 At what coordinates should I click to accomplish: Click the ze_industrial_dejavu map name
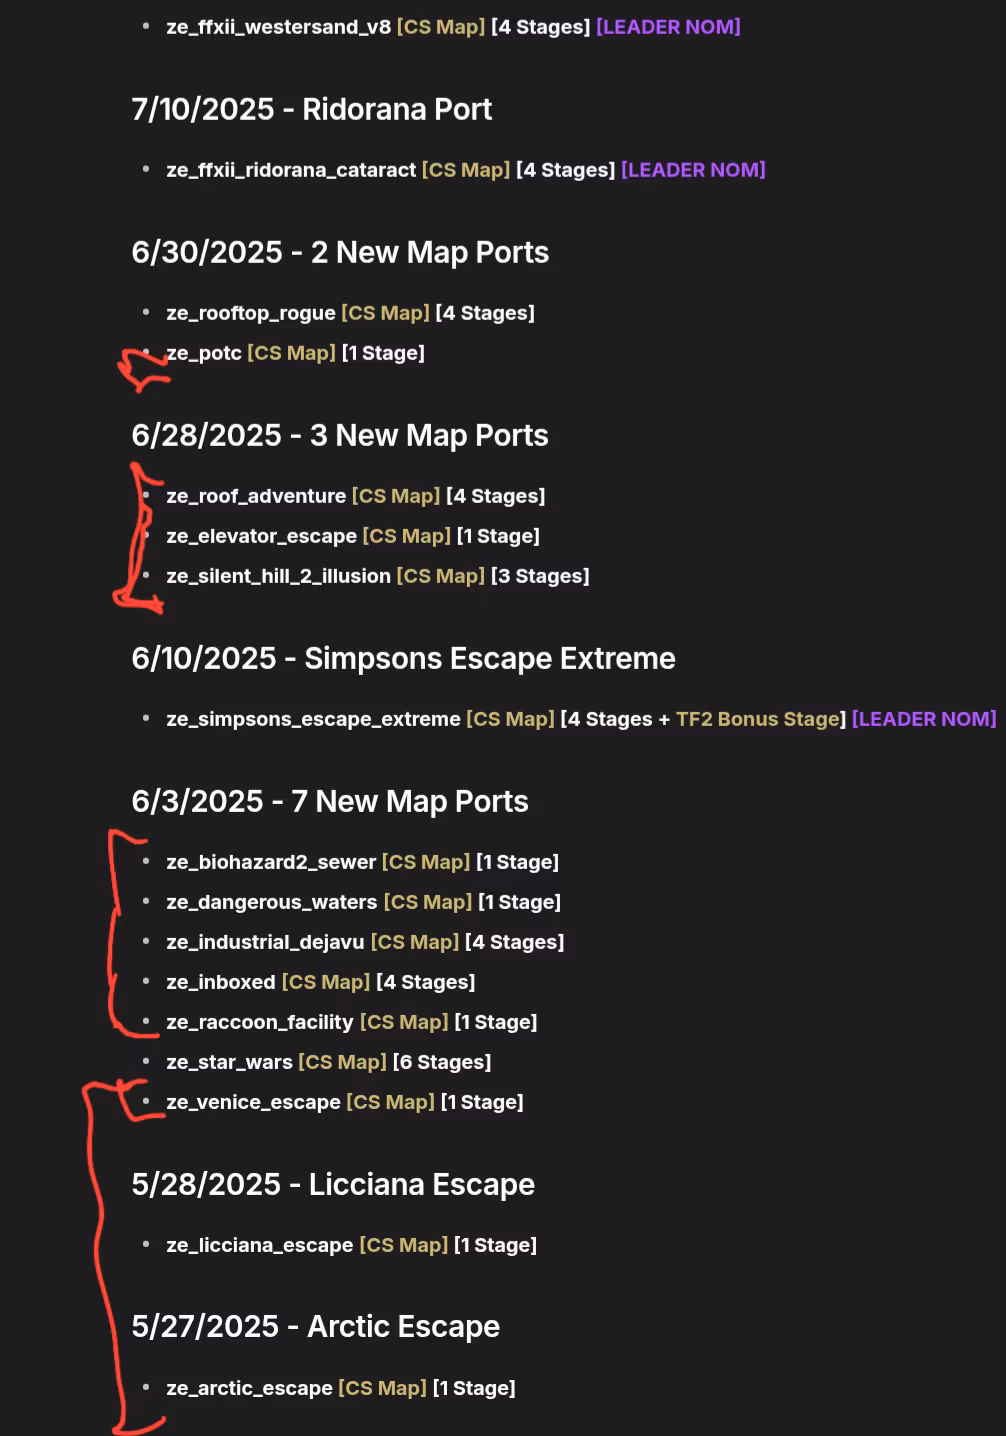point(265,942)
